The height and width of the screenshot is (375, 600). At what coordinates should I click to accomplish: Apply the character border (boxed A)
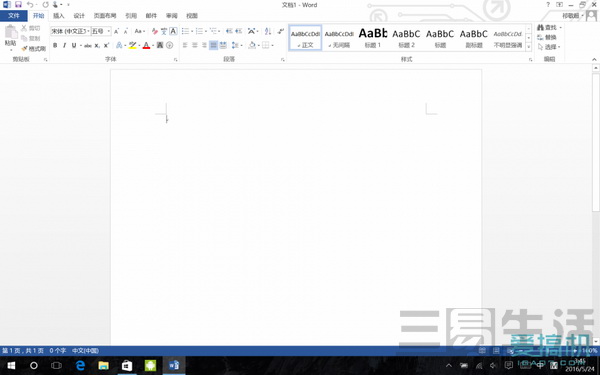point(173,31)
